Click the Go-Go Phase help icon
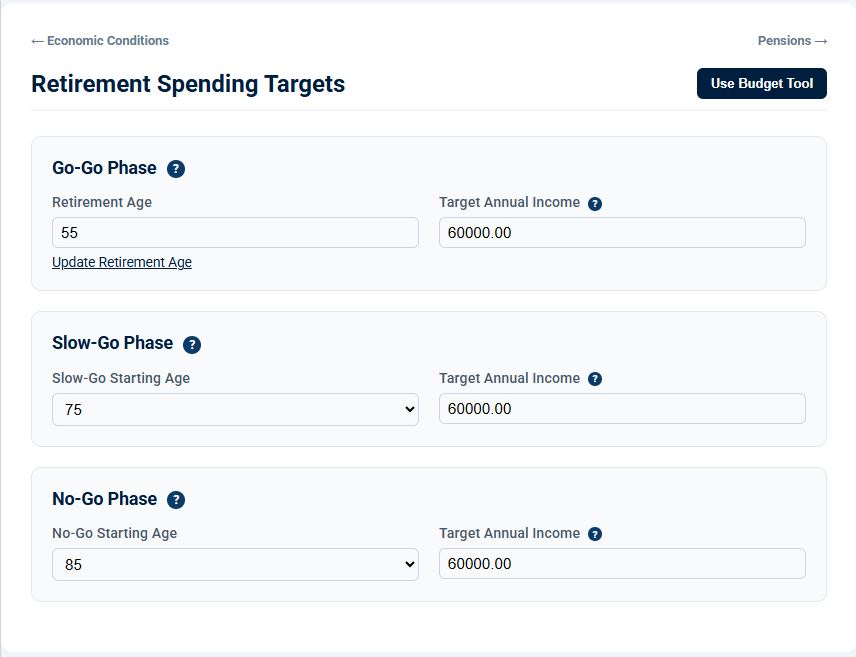Screen dimensions: 856x657 [176, 169]
